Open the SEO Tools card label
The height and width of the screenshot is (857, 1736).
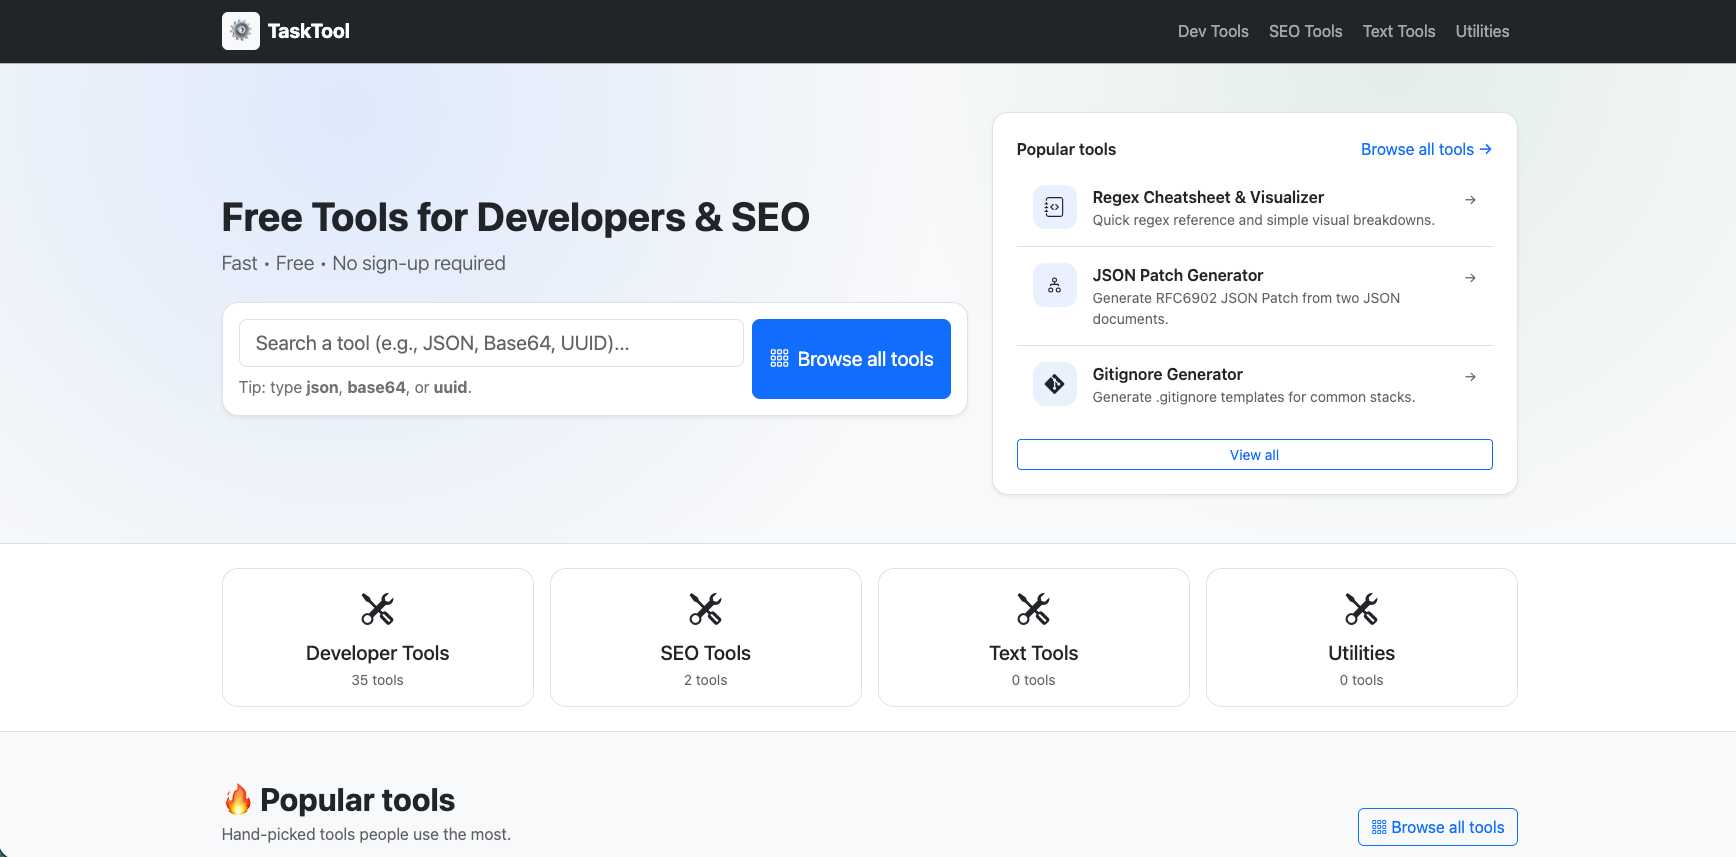705,653
